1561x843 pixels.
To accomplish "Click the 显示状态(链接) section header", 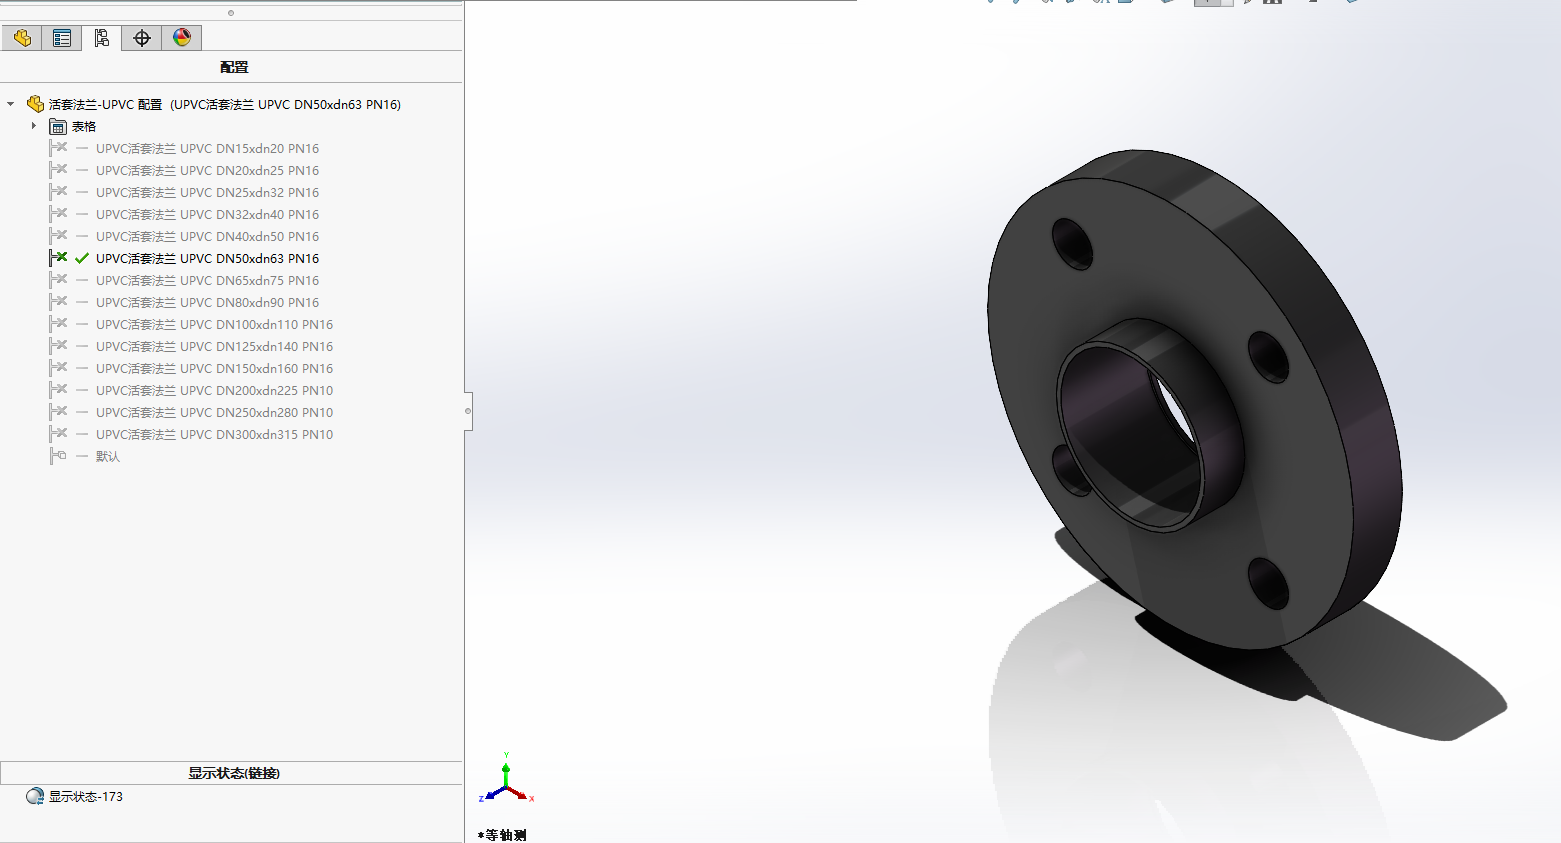I will click(x=233, y=773).
